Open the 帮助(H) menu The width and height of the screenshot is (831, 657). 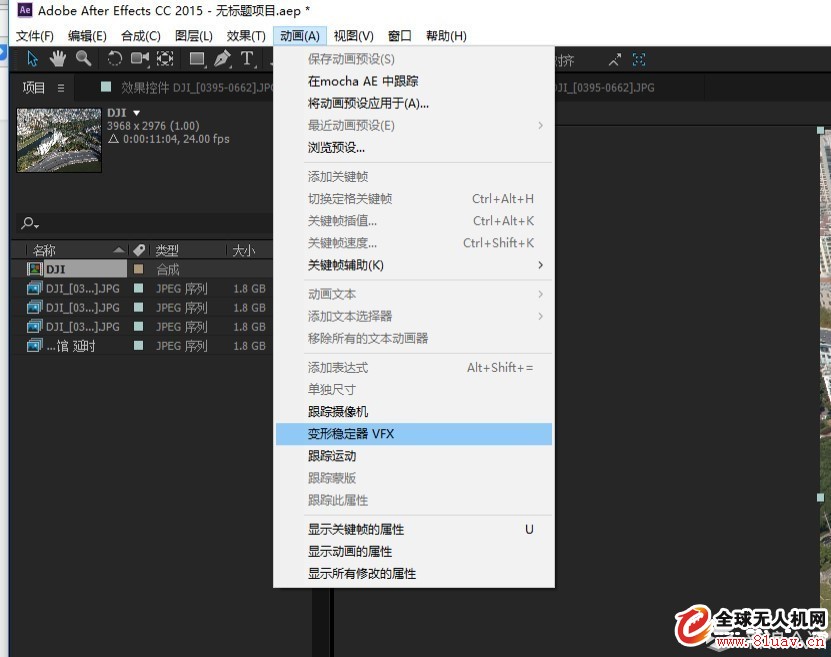click(x=446, y=36)
